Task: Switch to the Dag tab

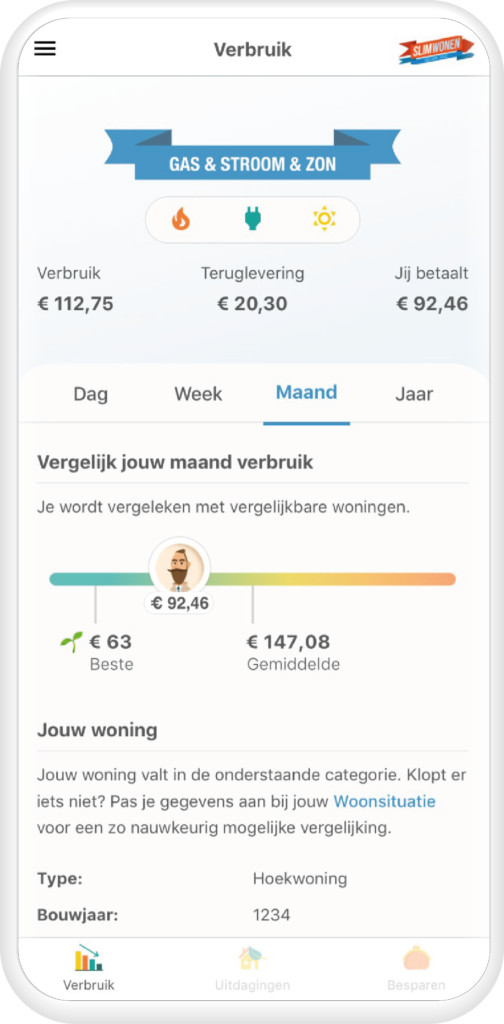Action: click(91, 394)
